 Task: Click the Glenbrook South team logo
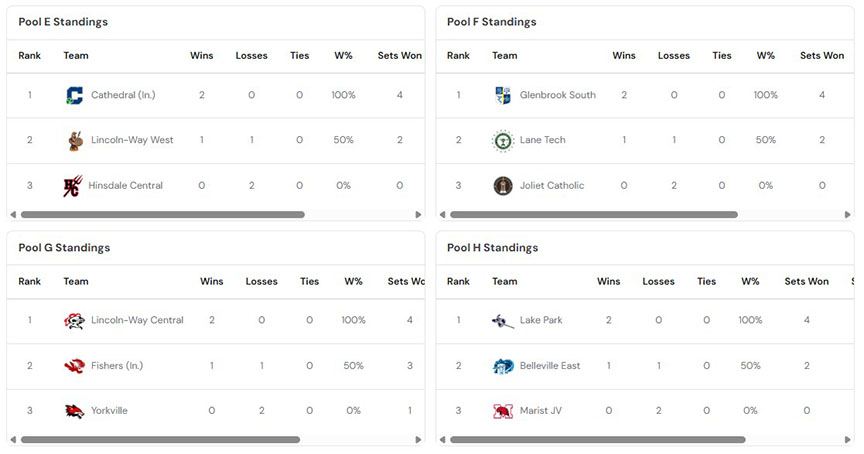click(503, 95)
